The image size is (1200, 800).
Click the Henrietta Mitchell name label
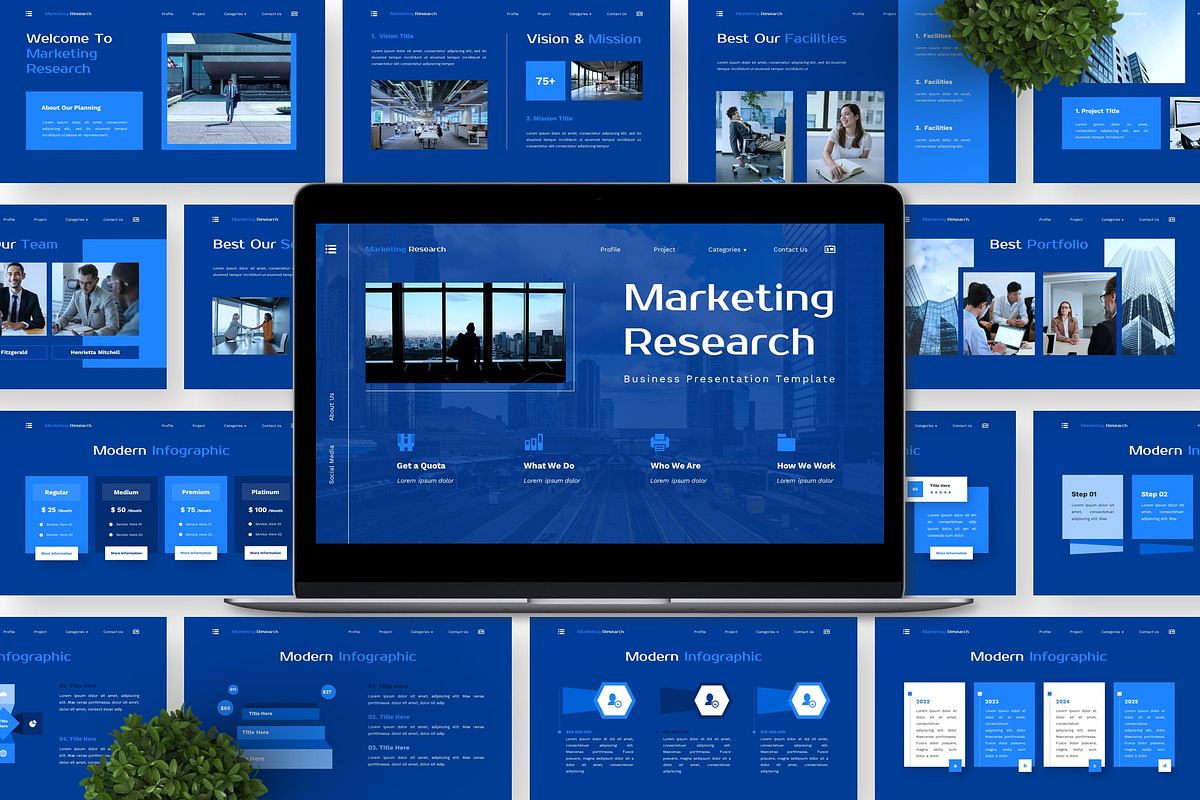click(x=96, y=352)
